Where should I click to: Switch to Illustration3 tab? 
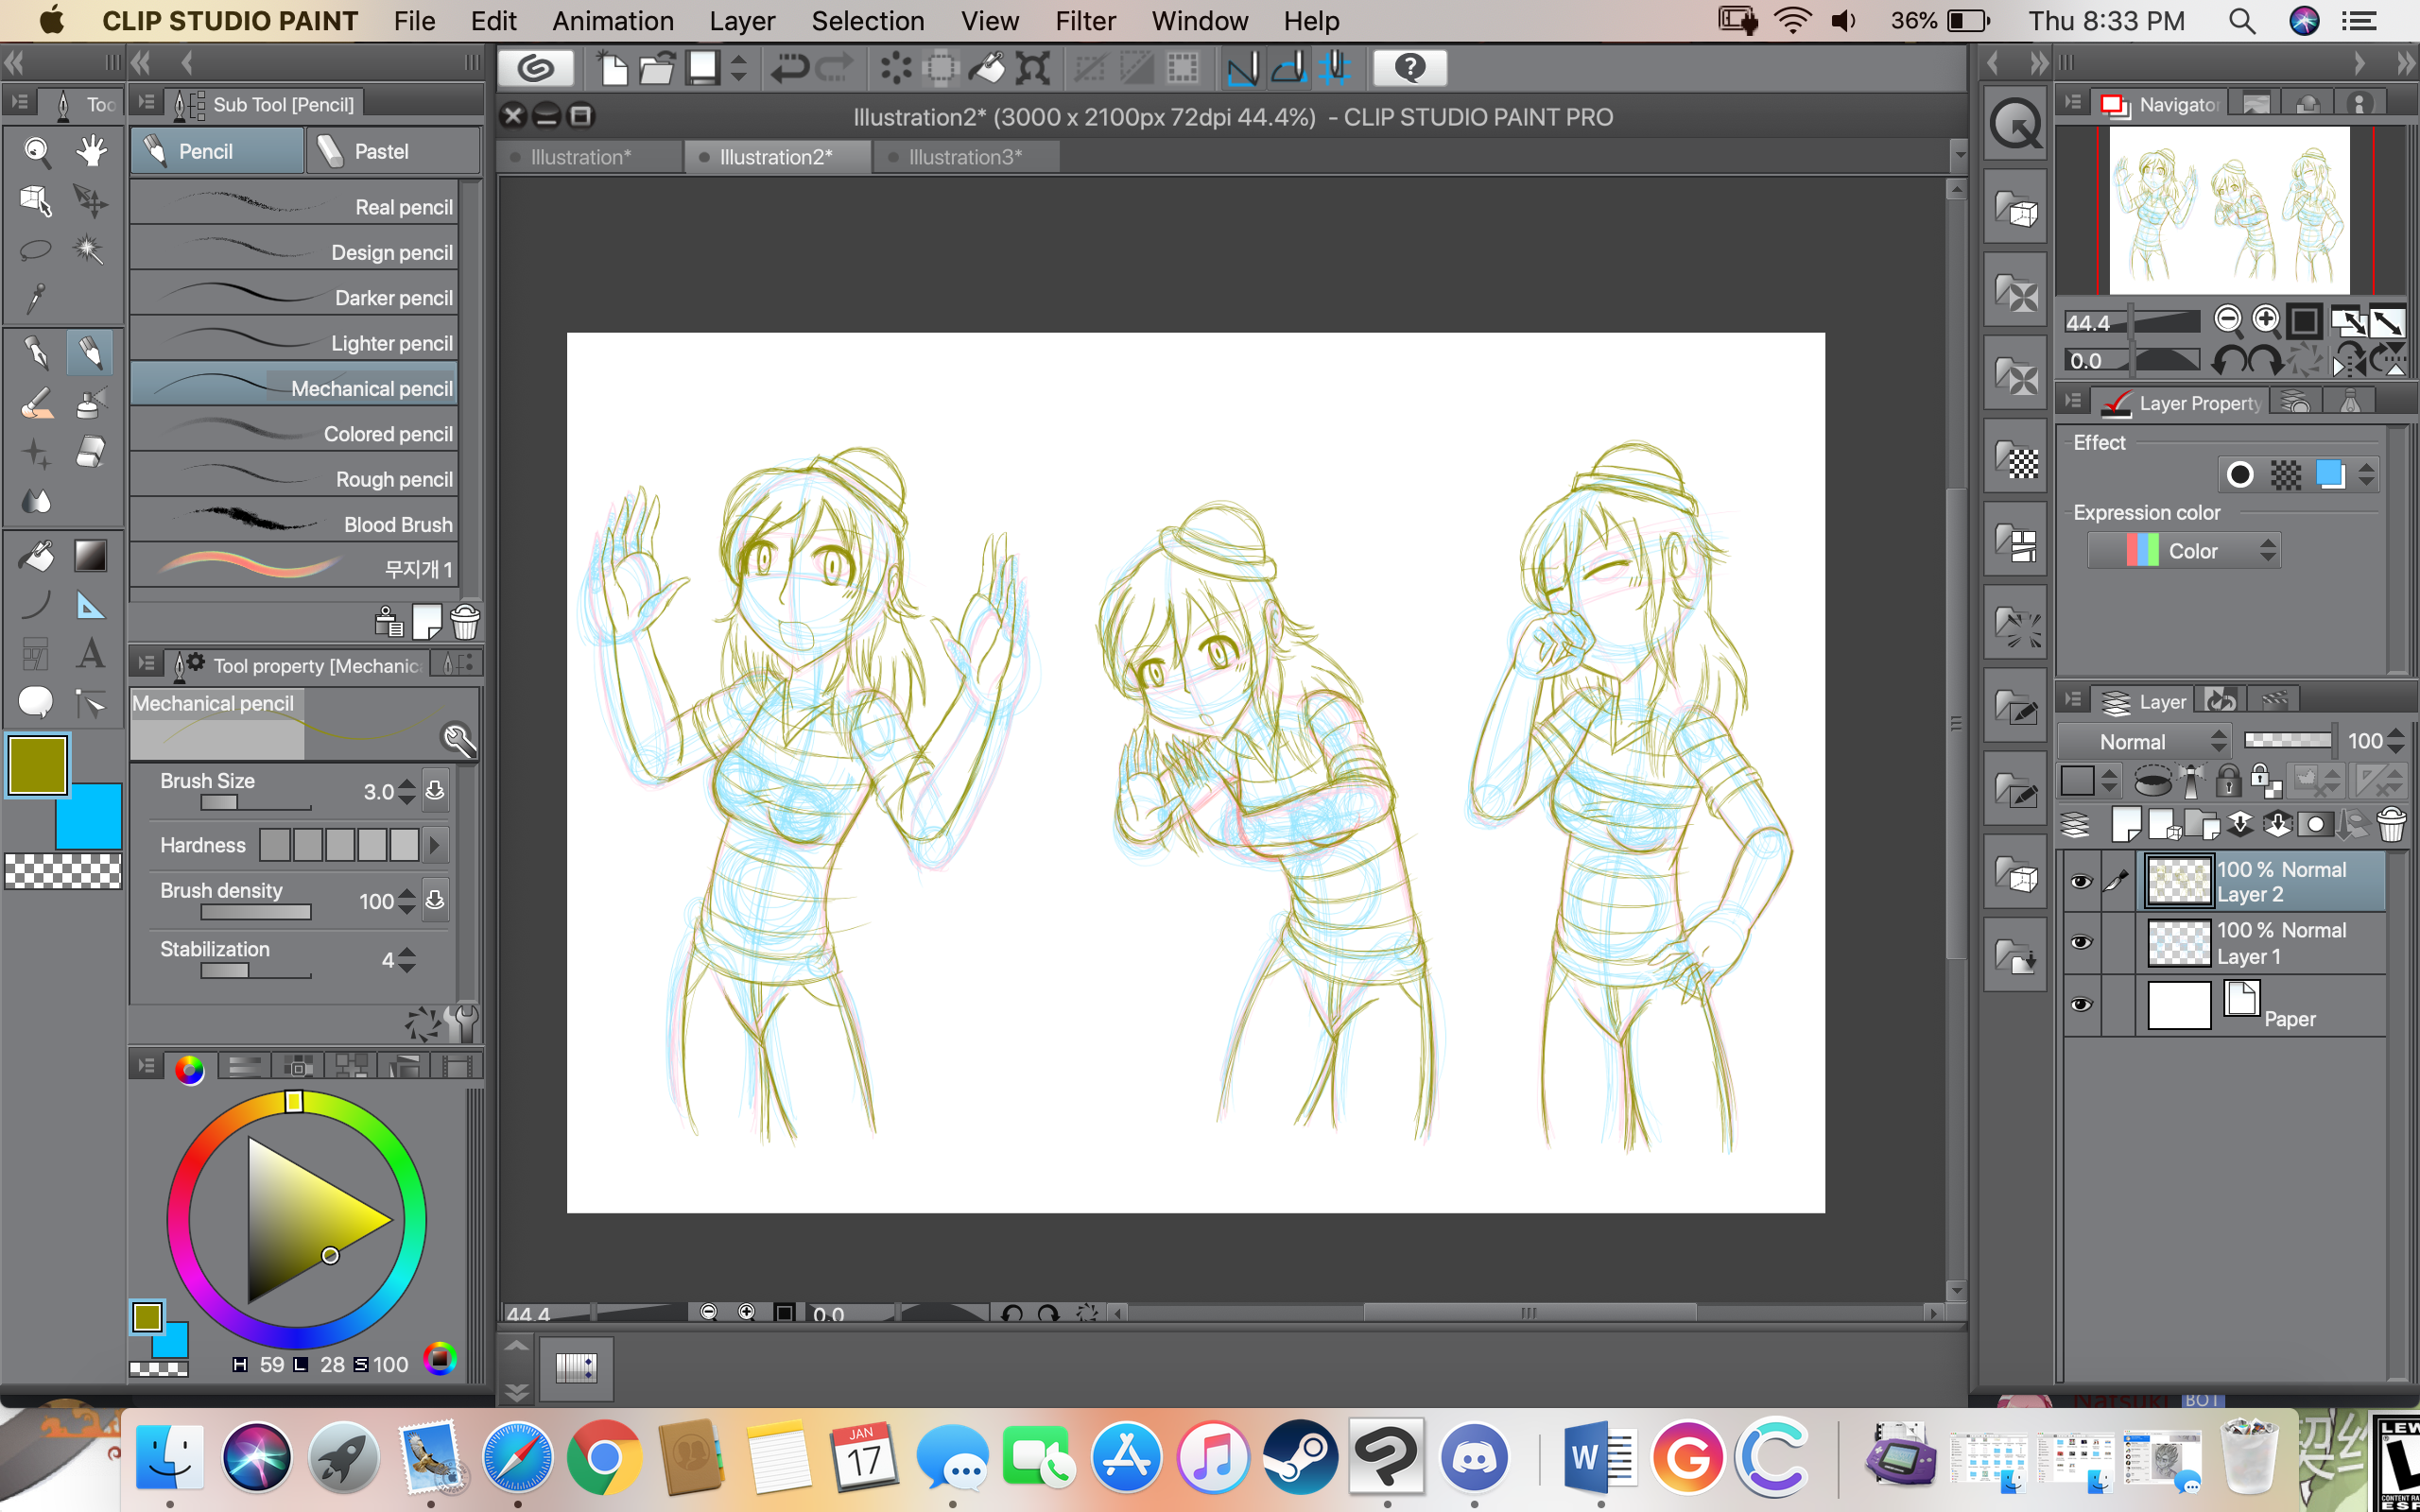(965, 157)
